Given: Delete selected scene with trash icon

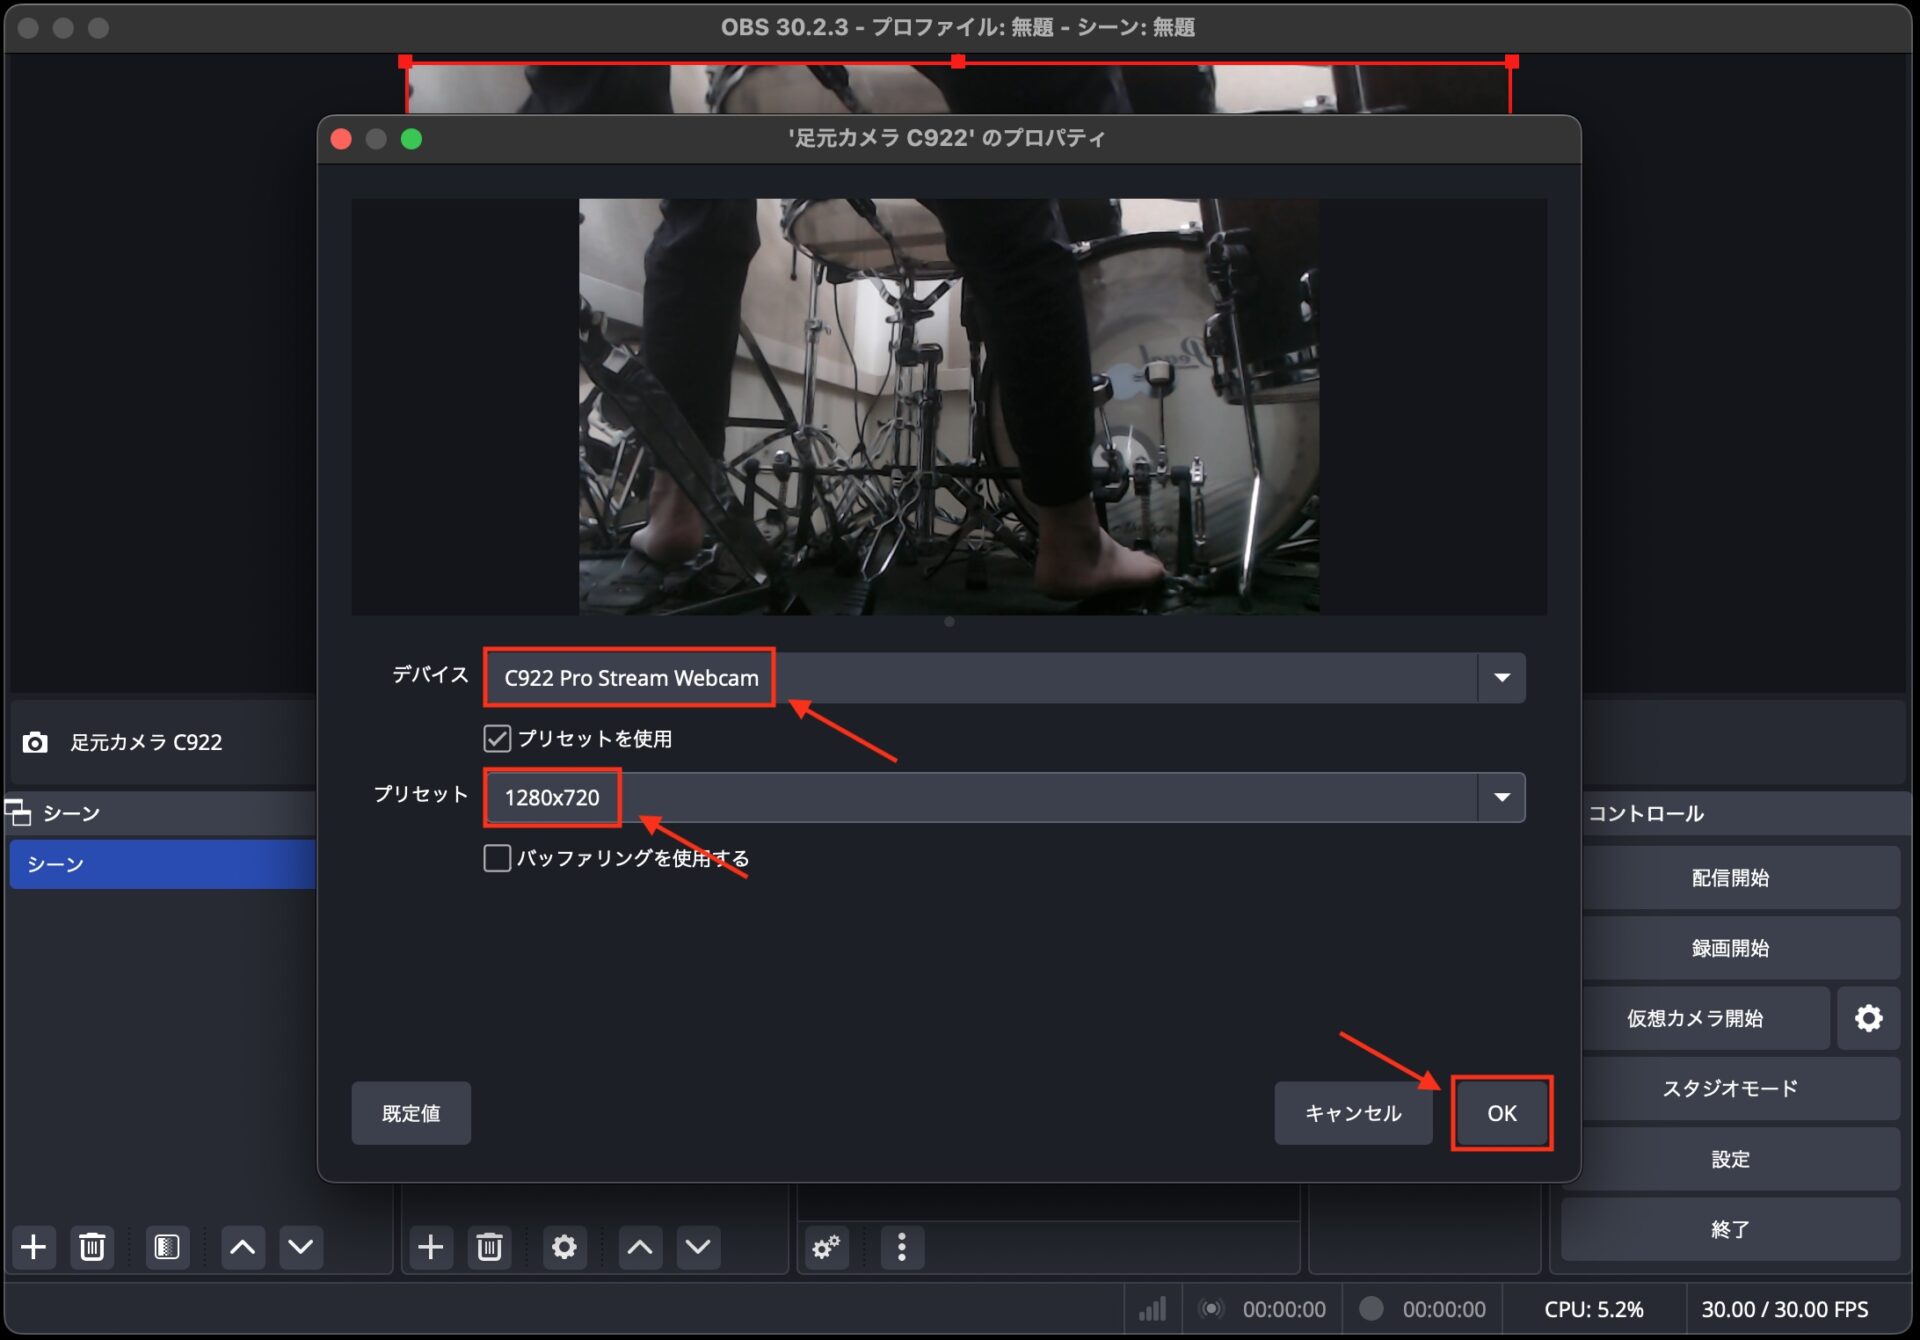Looking at the screenshot, I should point(92,1247).
